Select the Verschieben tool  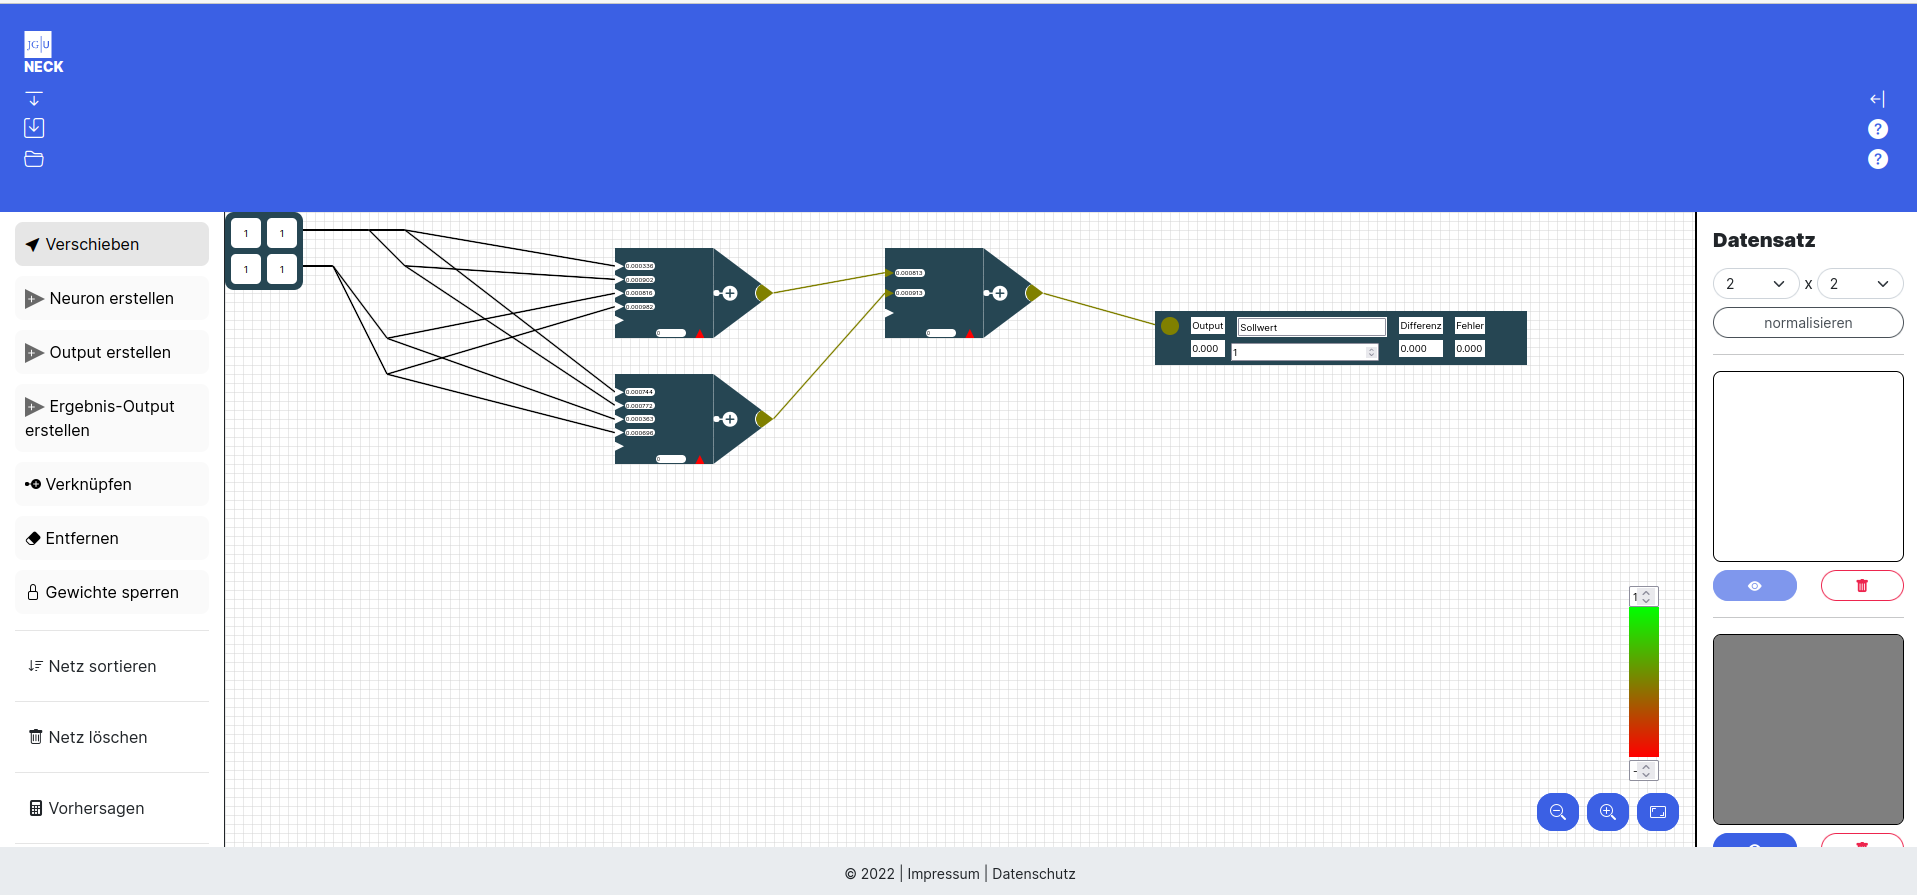tap(111, 244)
